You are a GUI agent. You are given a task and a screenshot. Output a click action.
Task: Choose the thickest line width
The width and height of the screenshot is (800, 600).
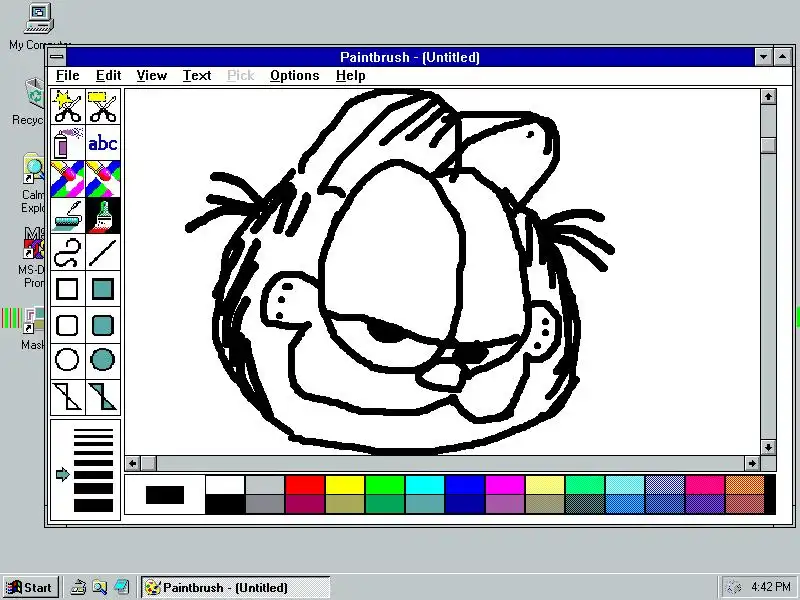pyautogui.click(x=93, y=505)
